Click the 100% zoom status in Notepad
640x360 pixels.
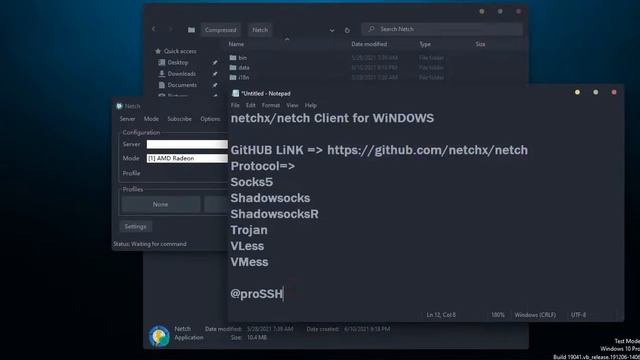(x=498, y=315)
